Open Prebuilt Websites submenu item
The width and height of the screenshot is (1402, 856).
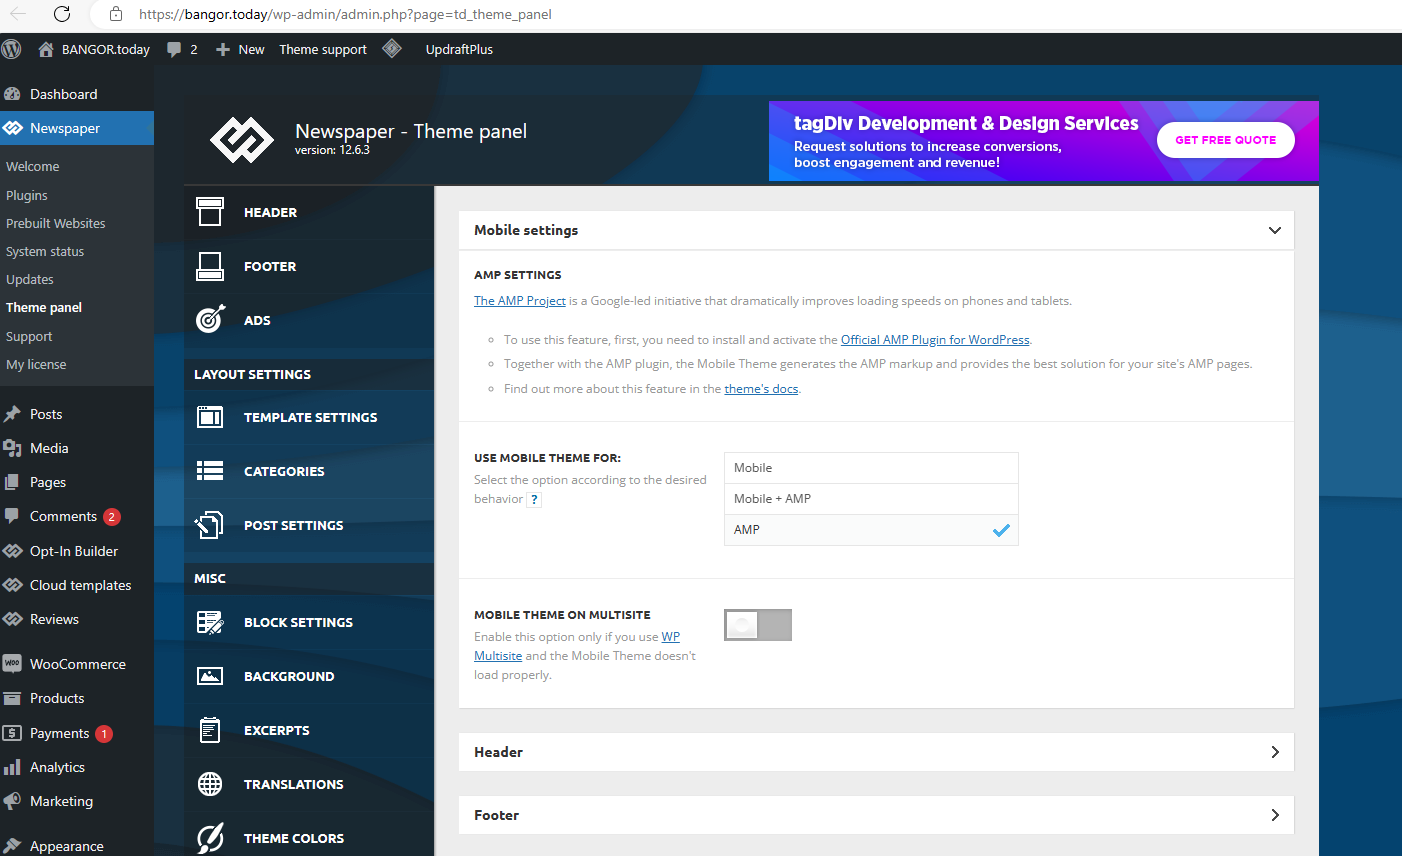pyautogui.click(x=56, y=224)
